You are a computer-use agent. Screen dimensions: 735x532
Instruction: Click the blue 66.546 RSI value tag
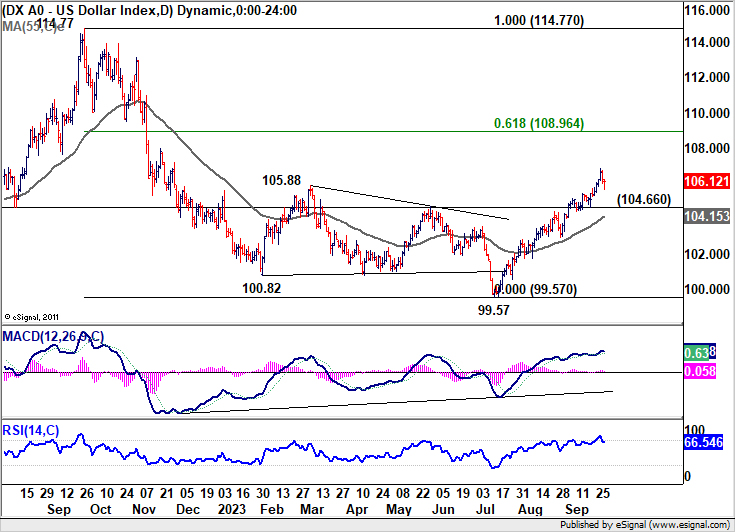point(703,442)
